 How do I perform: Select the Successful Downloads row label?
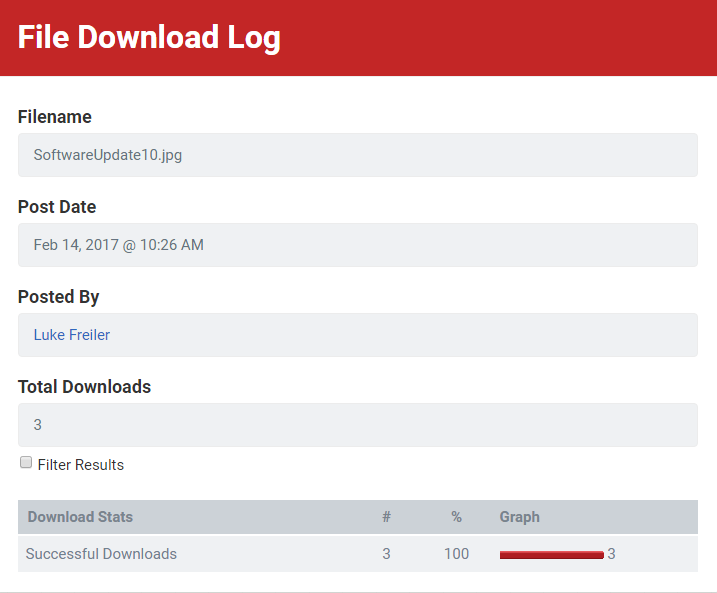[101, 554]
